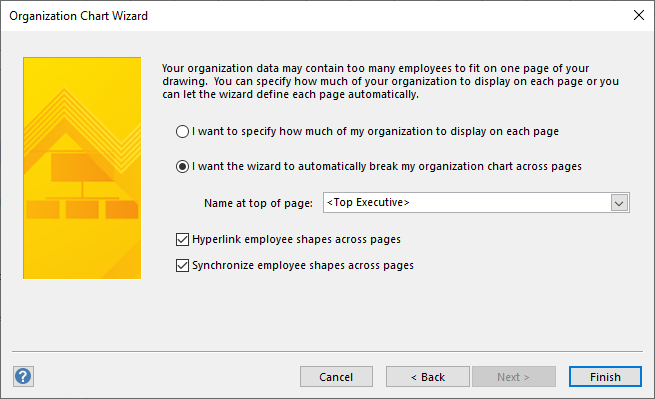Viewport: 655px width, 399px height.
Task: Toggle Synchronize employee shapes checkbox
Action: pos(182,265)
